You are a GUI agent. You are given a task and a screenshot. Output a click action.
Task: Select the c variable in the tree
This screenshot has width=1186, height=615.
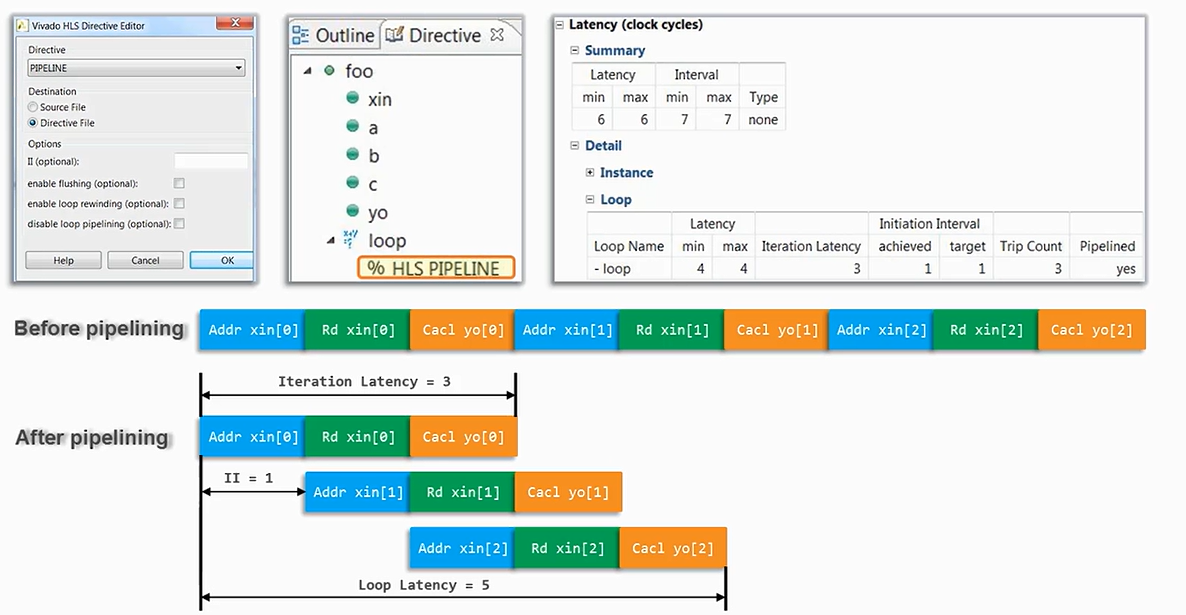click(x=373, y=185)
